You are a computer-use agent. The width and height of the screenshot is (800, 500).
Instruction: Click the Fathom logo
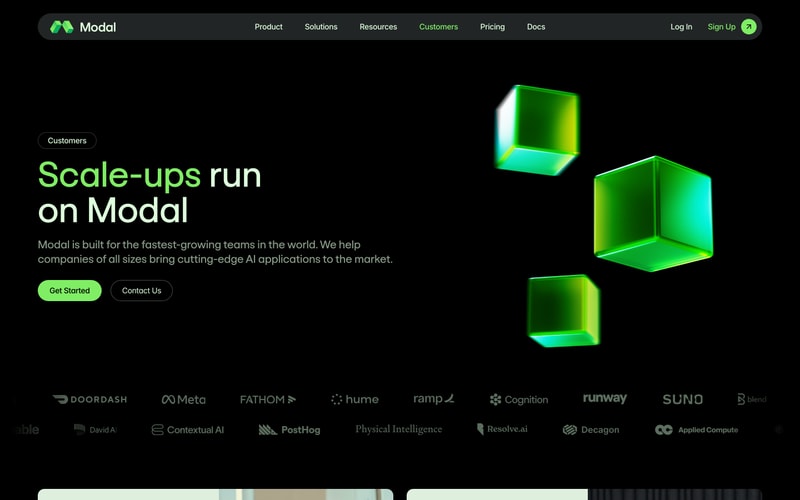[268, 399]
